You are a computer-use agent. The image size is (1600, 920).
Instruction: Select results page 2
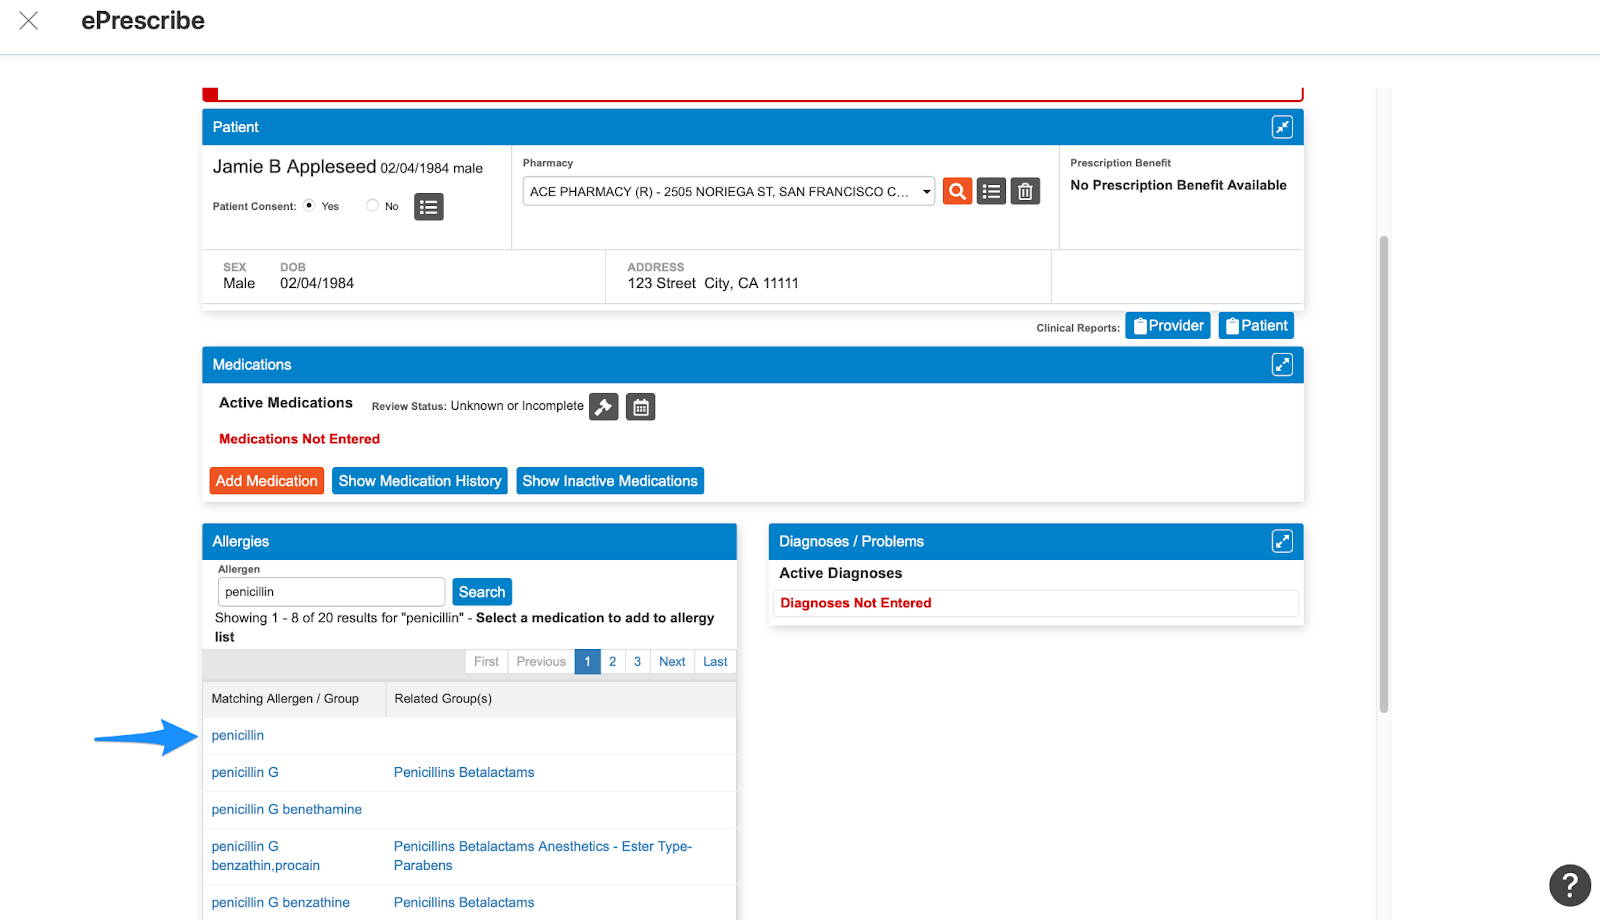tap(613, 662)
